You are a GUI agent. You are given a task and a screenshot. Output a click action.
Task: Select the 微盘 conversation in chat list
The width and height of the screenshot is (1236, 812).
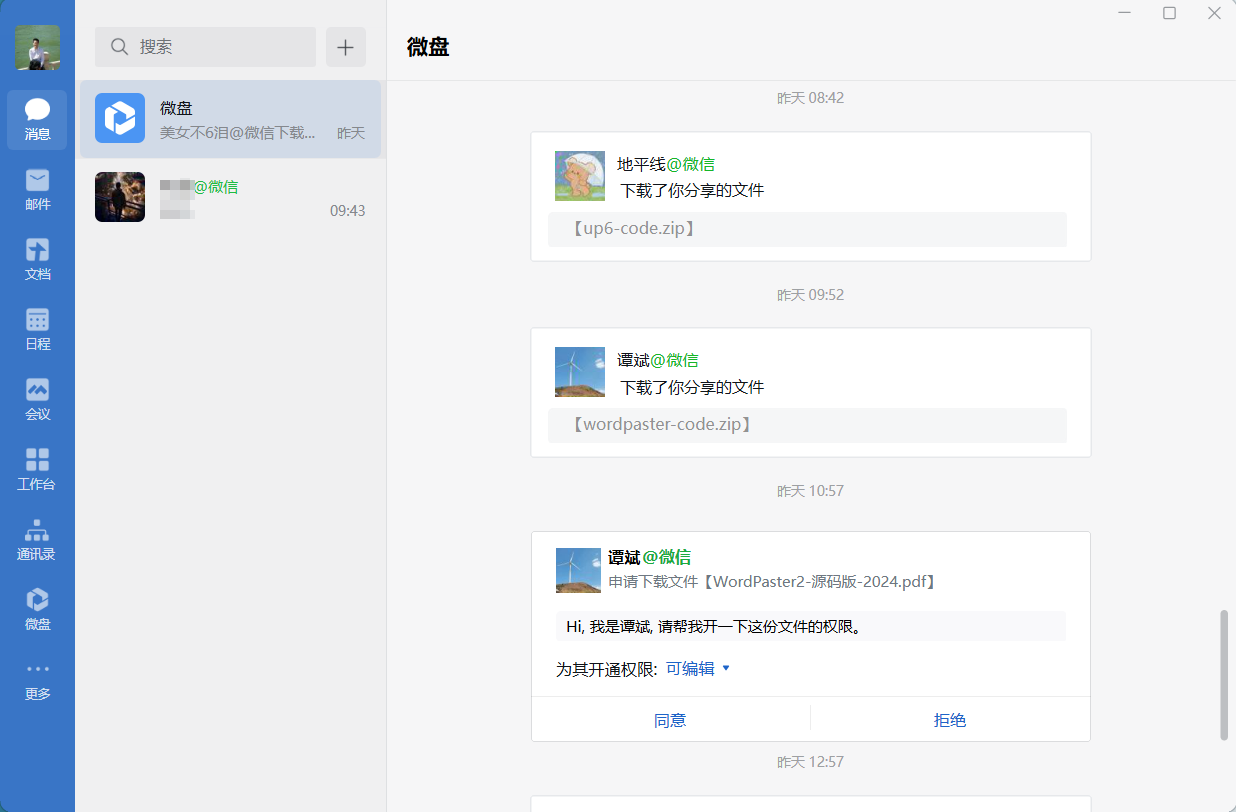coord(230,119)
